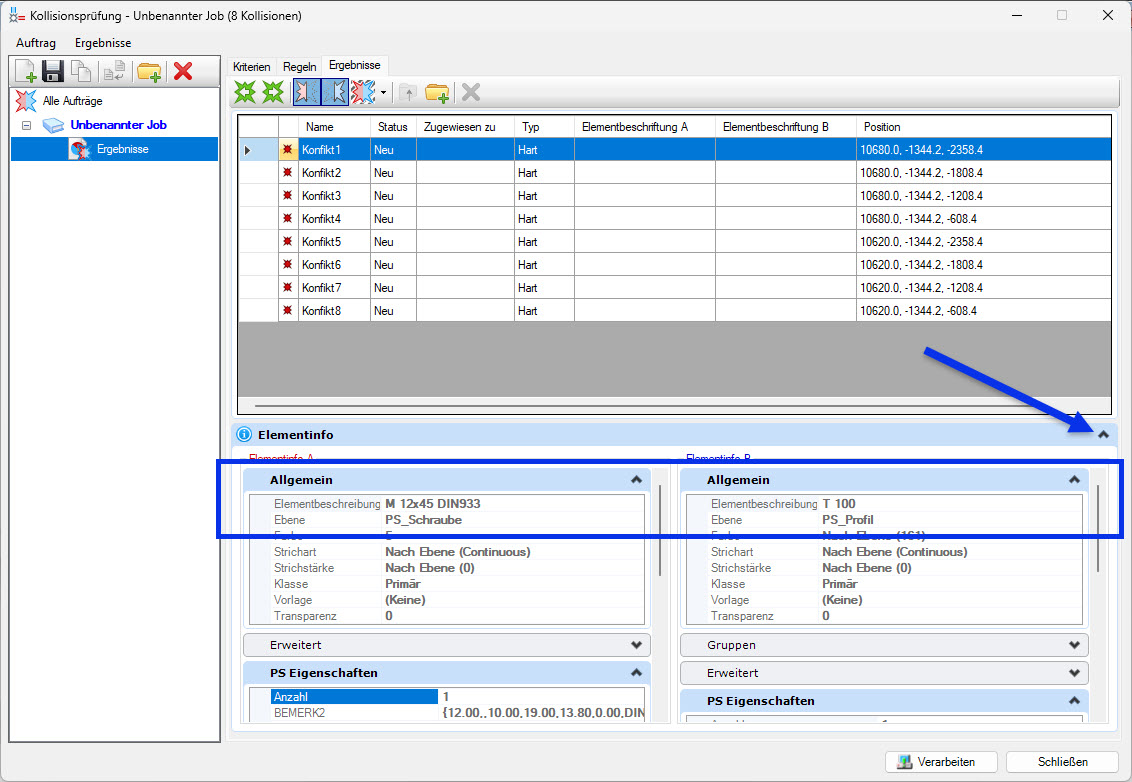Image resolution: width=1132 pixels, height=782 pixels.
Task: Create a new job with the blank page icon
Action: click(x=25, y=71)
